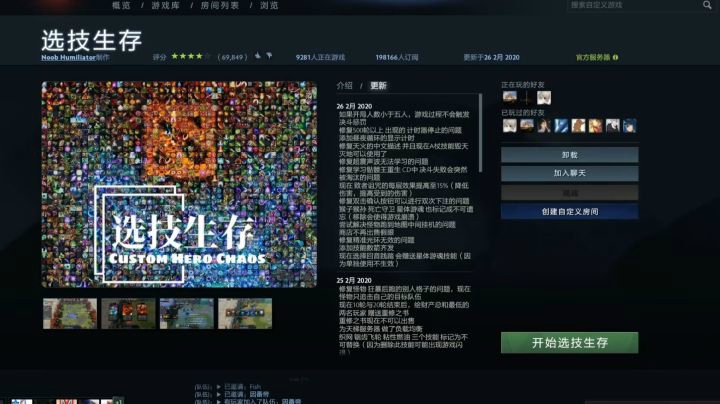Viewport: 720px width, 404px height.
Task: Open blue crystal avatar under 已玩过的好友
Action: [x=561, y=125]
